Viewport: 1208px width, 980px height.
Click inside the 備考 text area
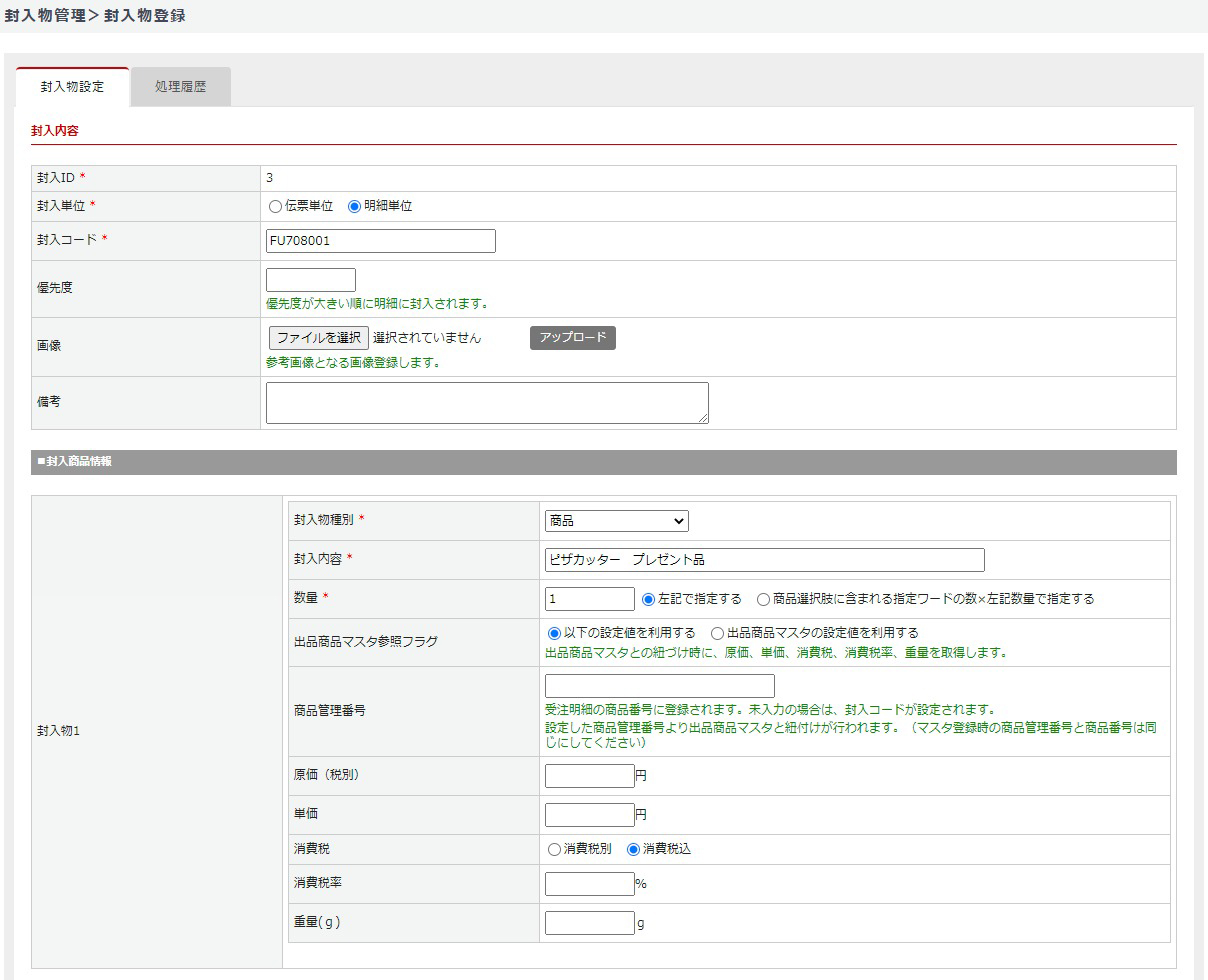[x=486, y=402]
